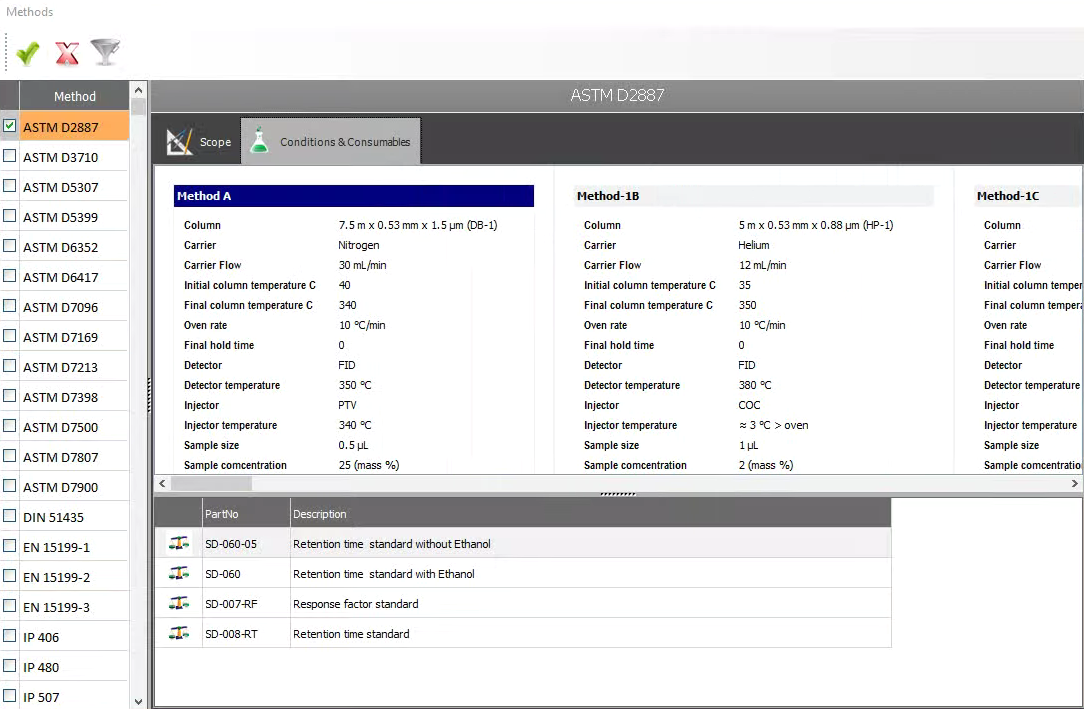This screenshot has width=1084, height=709.
Task: Click the balance icon beside SD-060-05
Action: pos(179,543)
